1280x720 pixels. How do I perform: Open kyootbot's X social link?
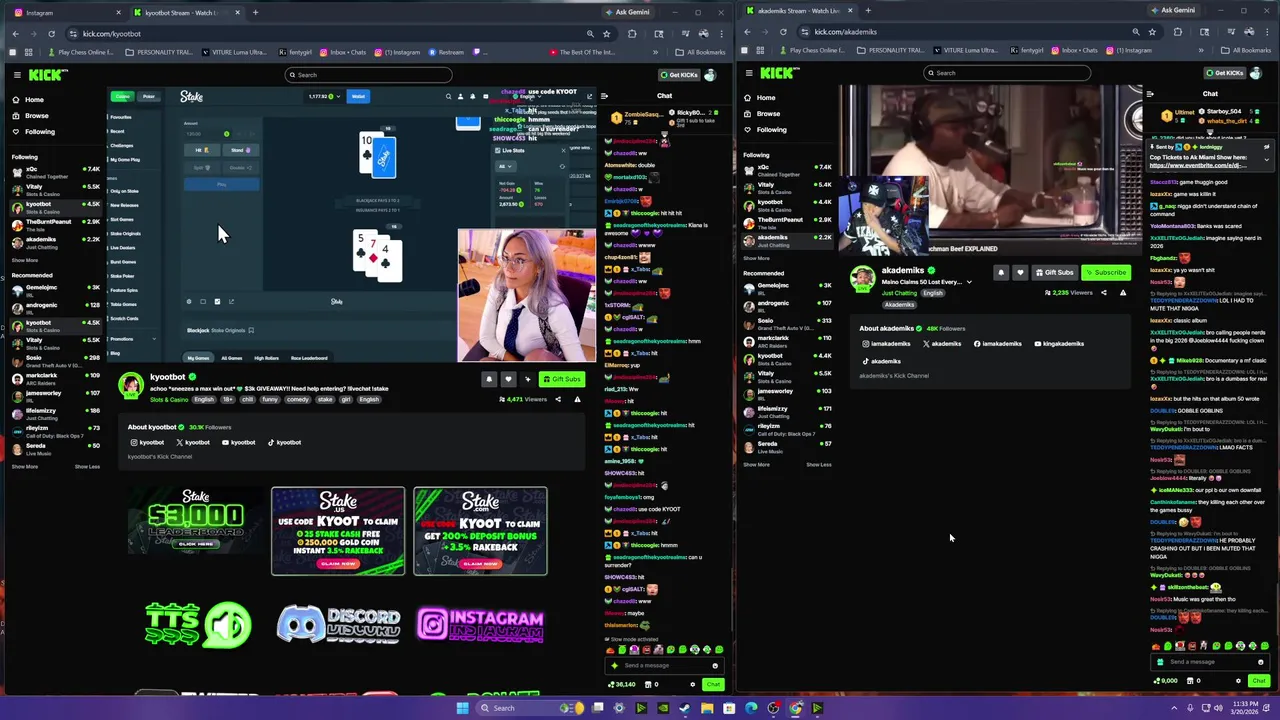[193, 442]
